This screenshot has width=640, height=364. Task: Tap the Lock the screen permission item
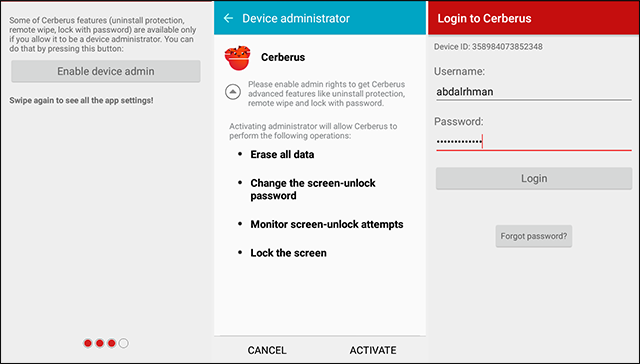coord(288,253)
